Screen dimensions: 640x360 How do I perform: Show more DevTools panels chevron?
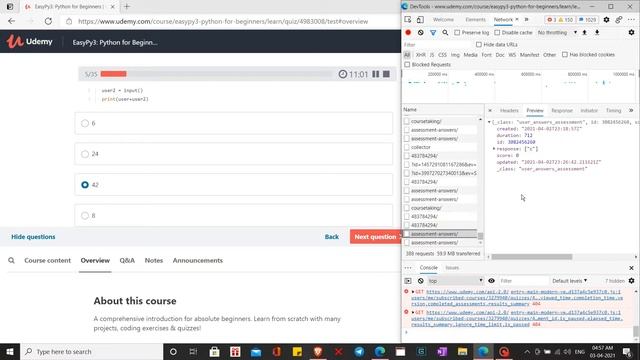tap(527, 20)
